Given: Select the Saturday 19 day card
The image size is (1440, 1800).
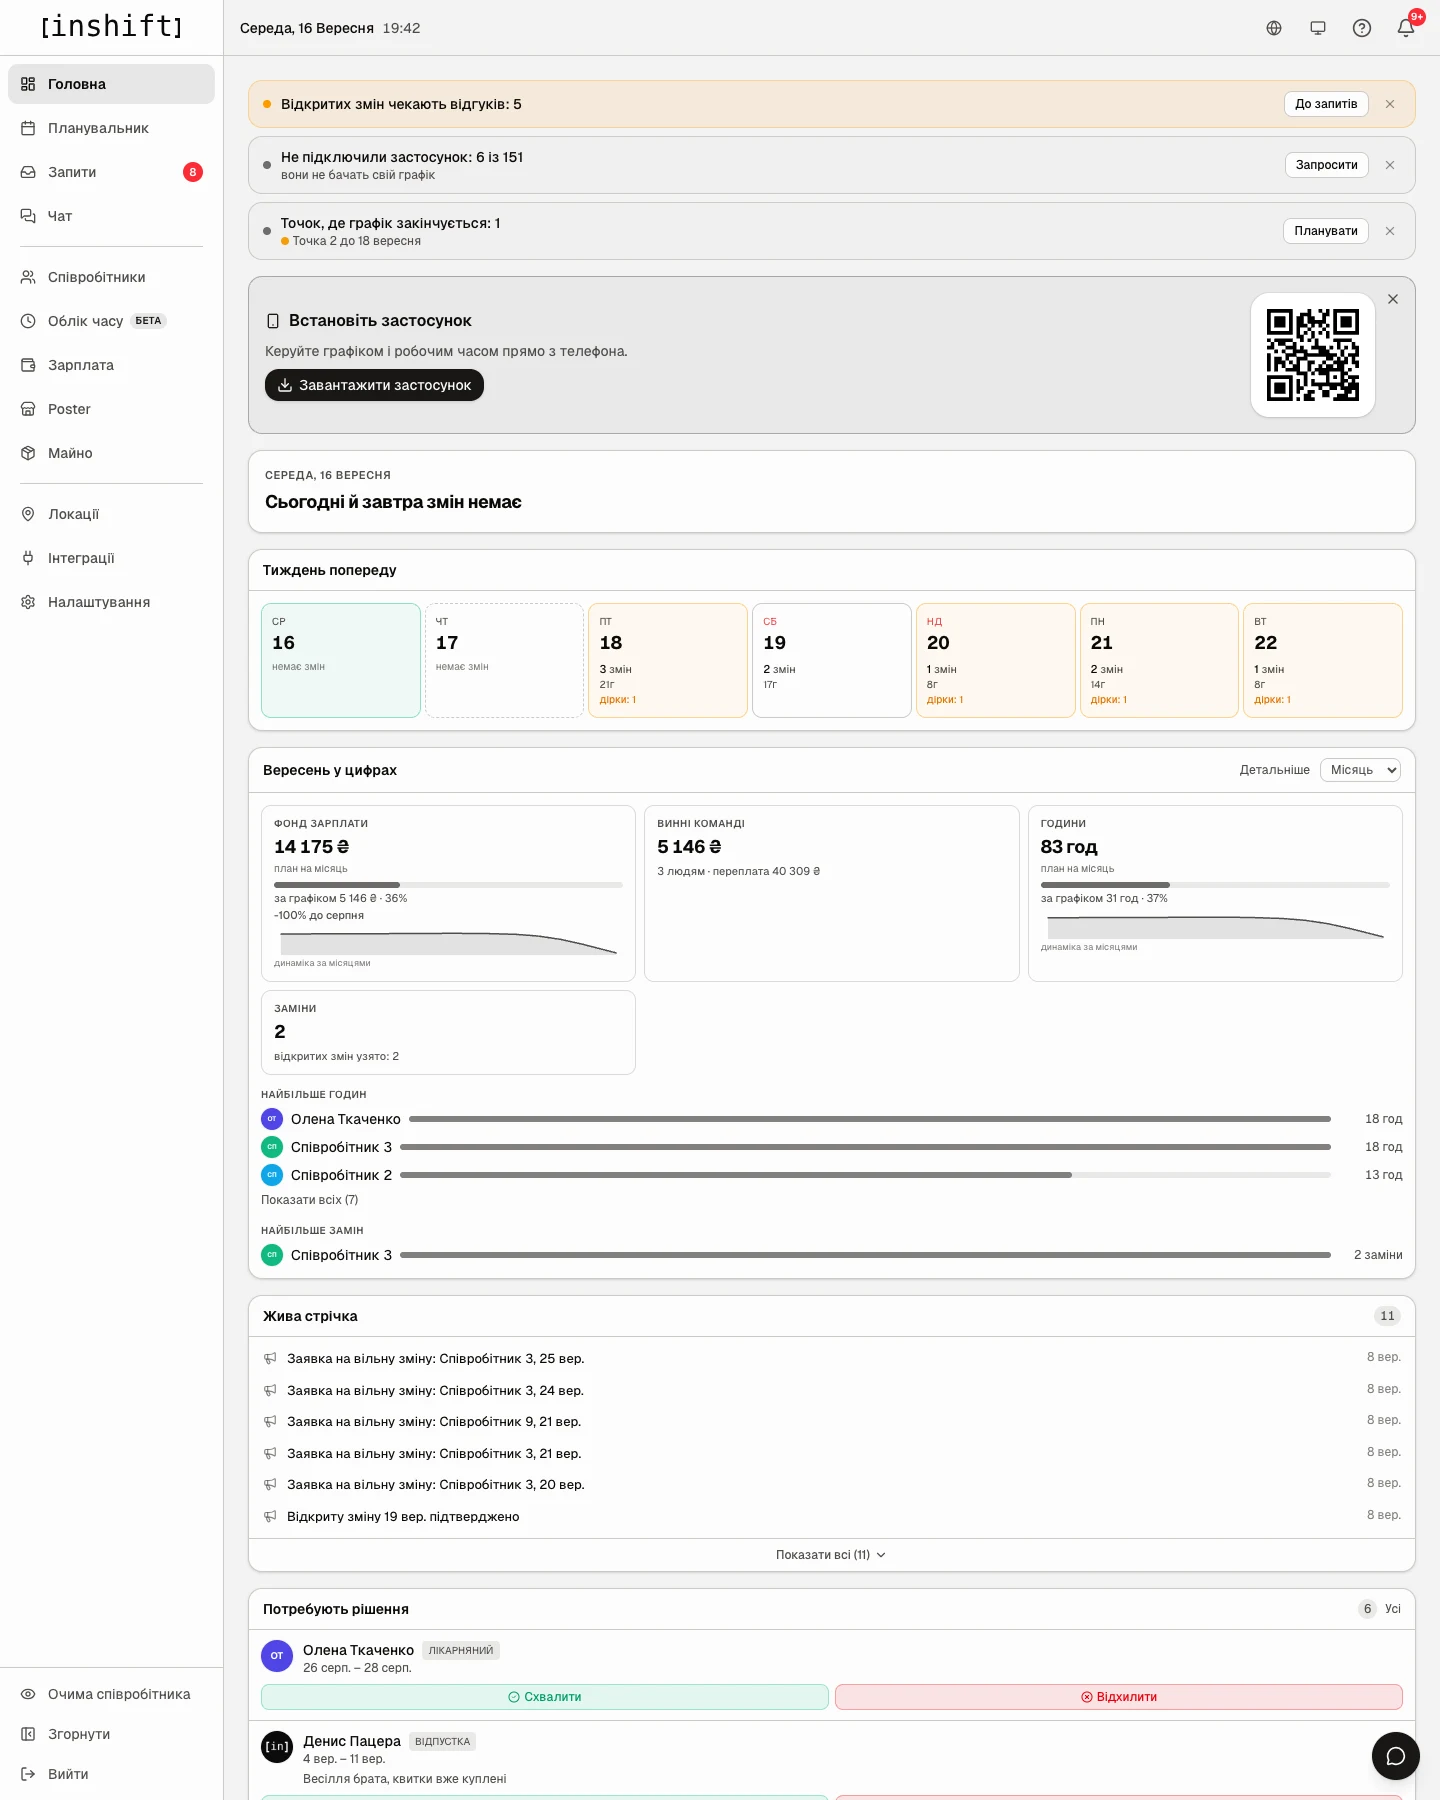Looking at the screenshot, I should coord(832,660).
